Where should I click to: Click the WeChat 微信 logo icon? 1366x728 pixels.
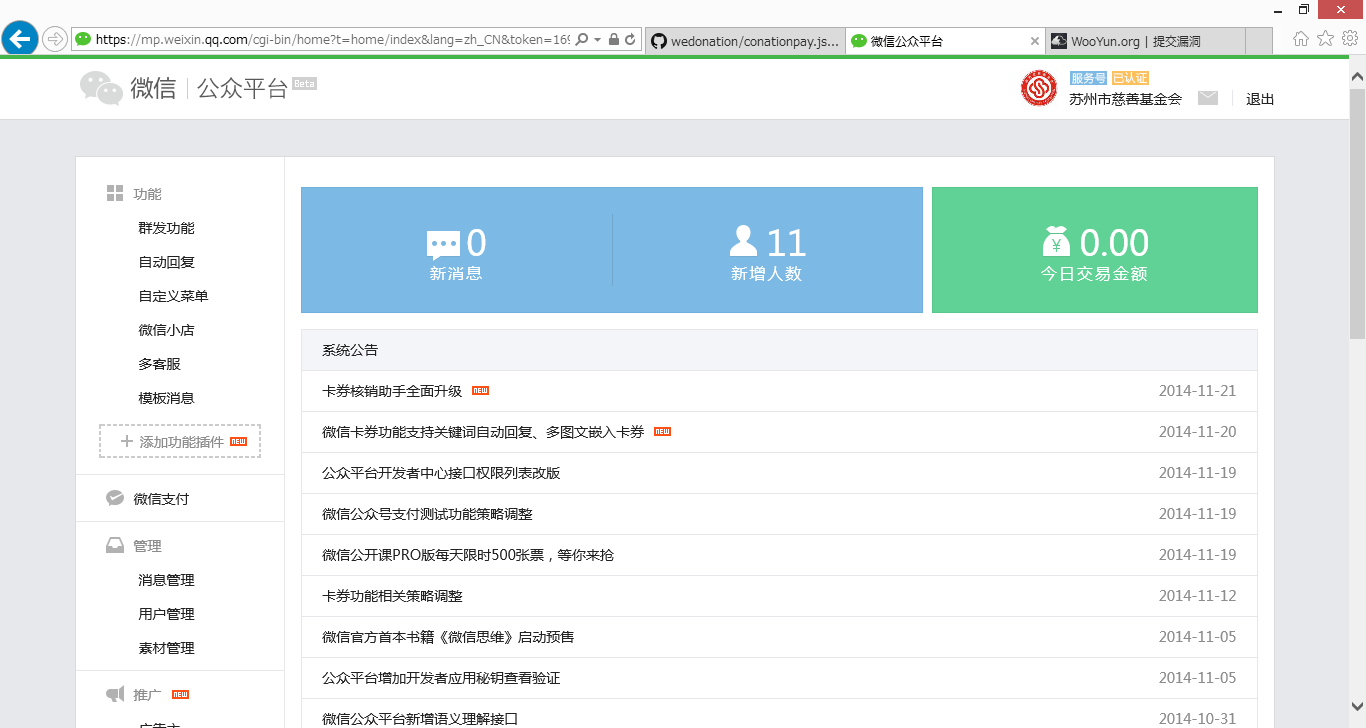(x=102, y=88)
